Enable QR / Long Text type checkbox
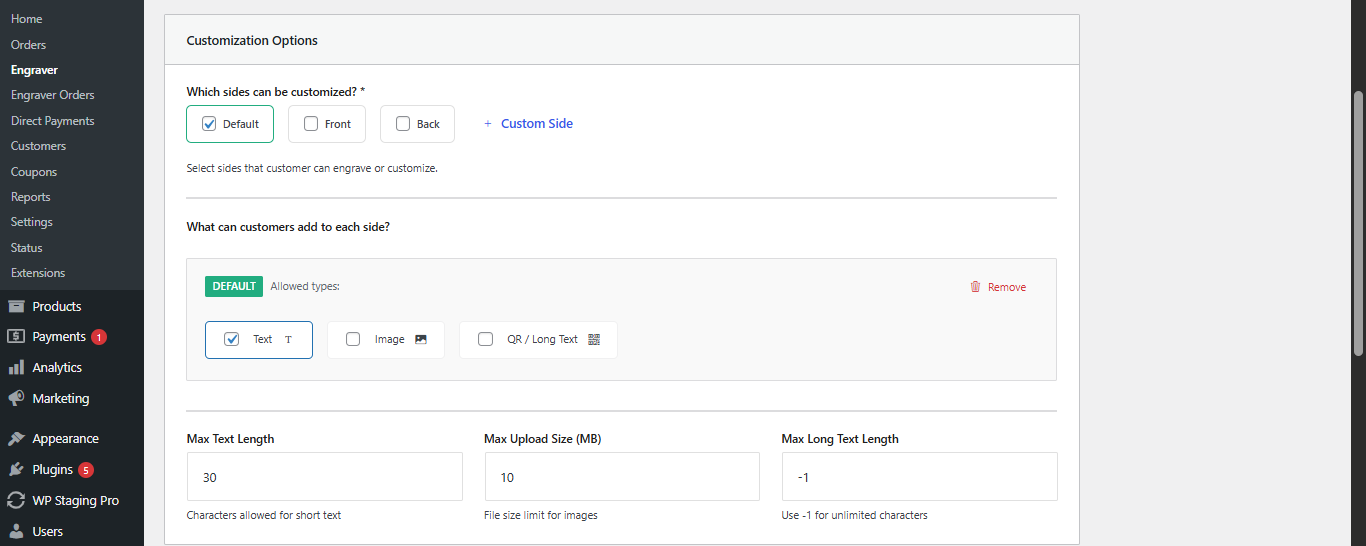Image resolution: width=1366 pixels, height=546 pixels. 486,339
